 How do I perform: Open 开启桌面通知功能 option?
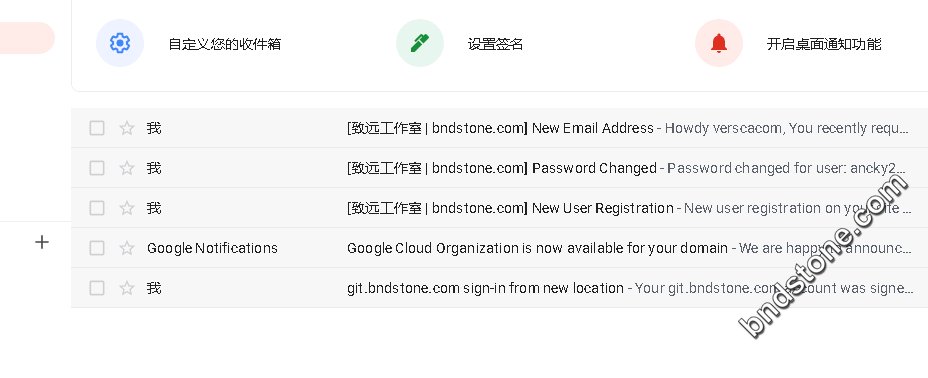(x=824, y=44)
